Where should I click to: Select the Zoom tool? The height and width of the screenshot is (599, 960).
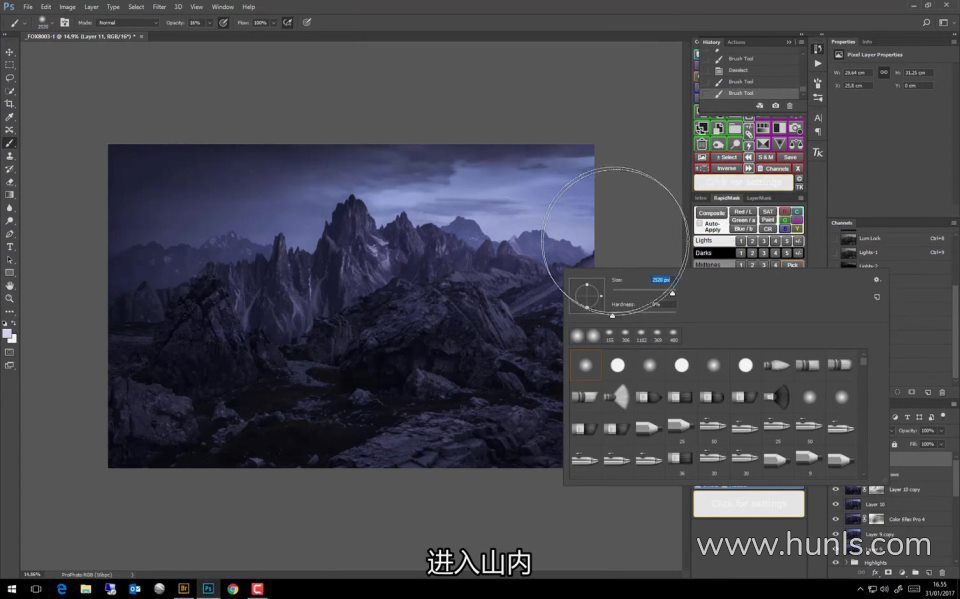[9, 298]
